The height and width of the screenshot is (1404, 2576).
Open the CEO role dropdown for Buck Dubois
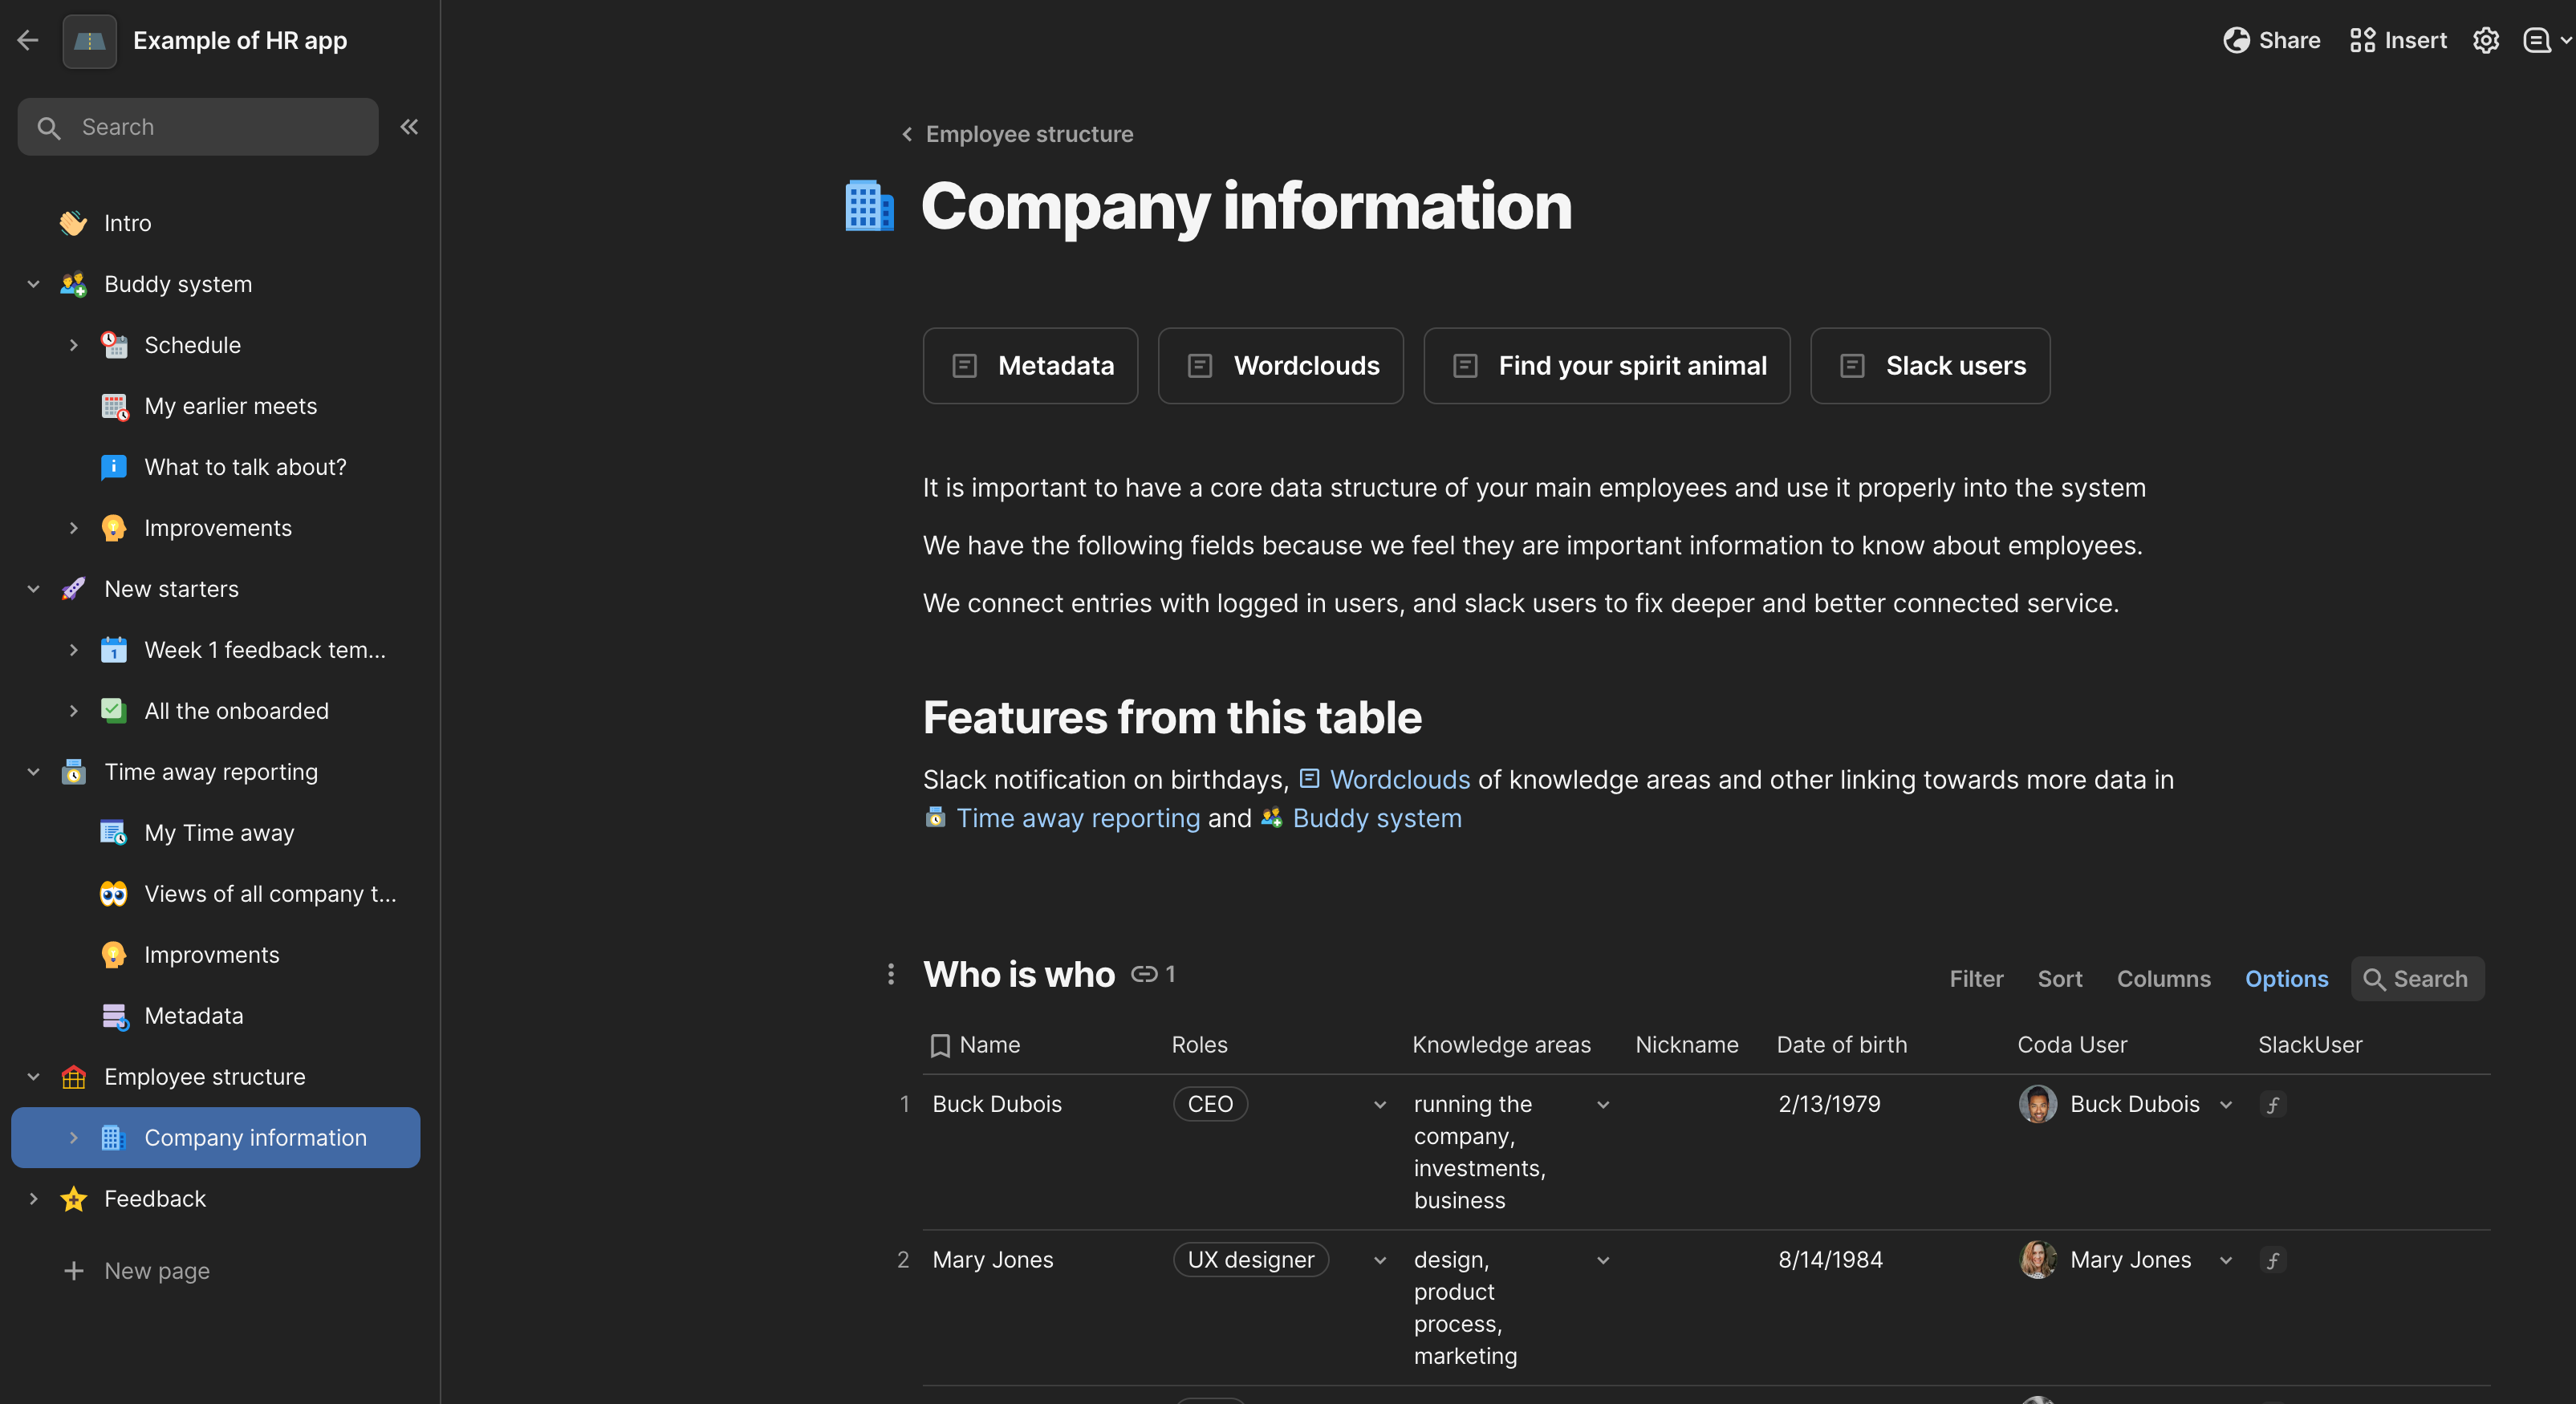pos(1379,1104)
